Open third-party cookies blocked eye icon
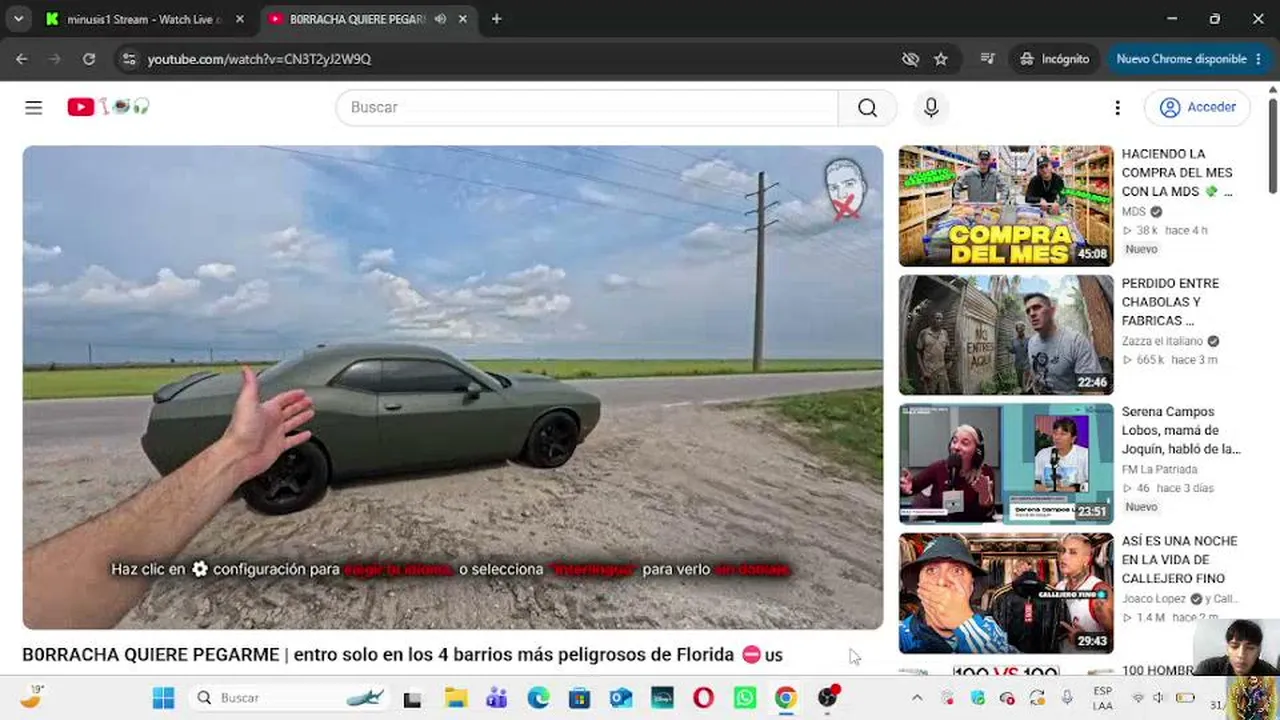Image resolution: width=1280 pixels, height=720 pixels. (x=910, y=59)
